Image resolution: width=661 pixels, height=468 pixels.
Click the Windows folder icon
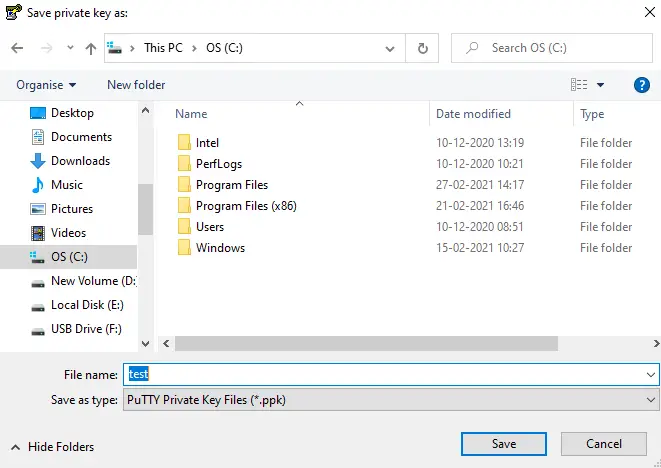tap(184, 248)
